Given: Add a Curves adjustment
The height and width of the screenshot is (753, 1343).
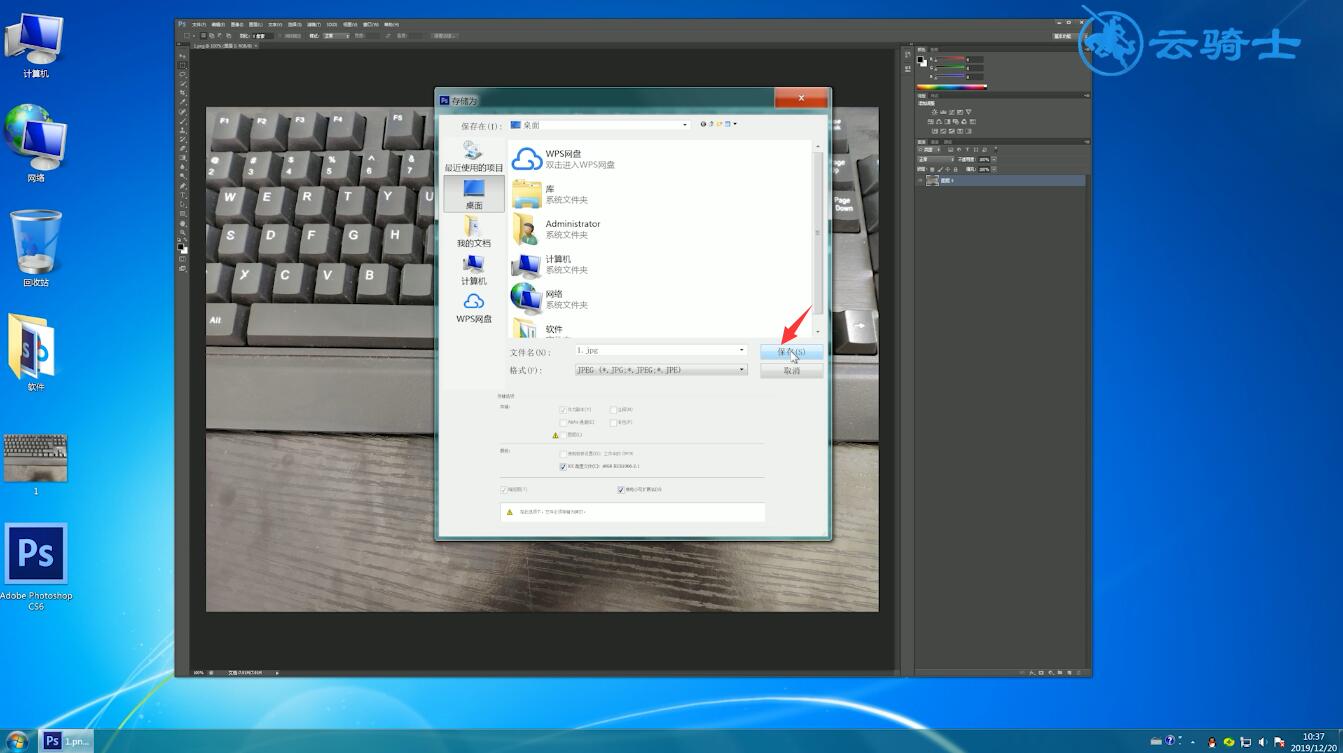Looking at the screenshot, I should 951,112.
